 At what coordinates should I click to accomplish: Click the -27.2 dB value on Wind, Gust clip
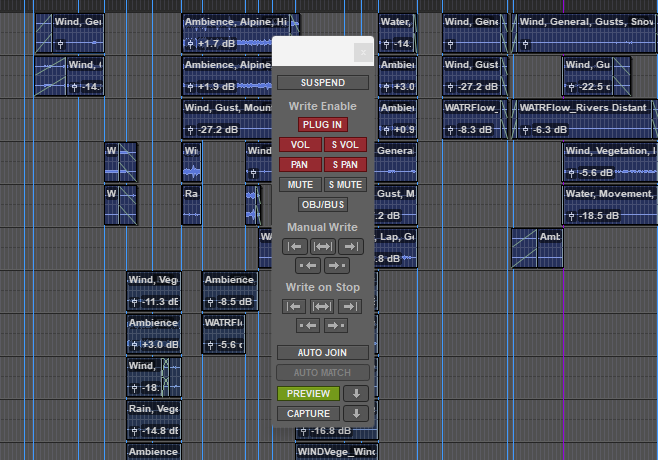[478, 87]
